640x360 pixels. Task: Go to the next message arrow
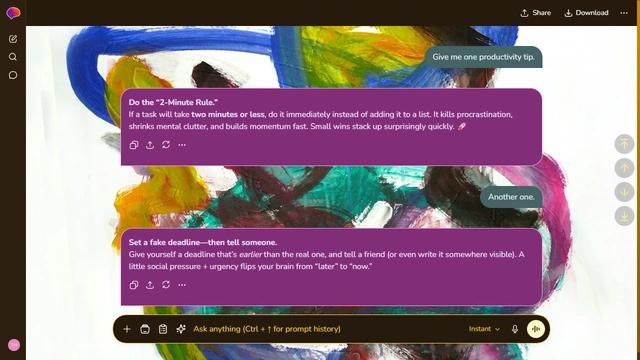[624, 192]
